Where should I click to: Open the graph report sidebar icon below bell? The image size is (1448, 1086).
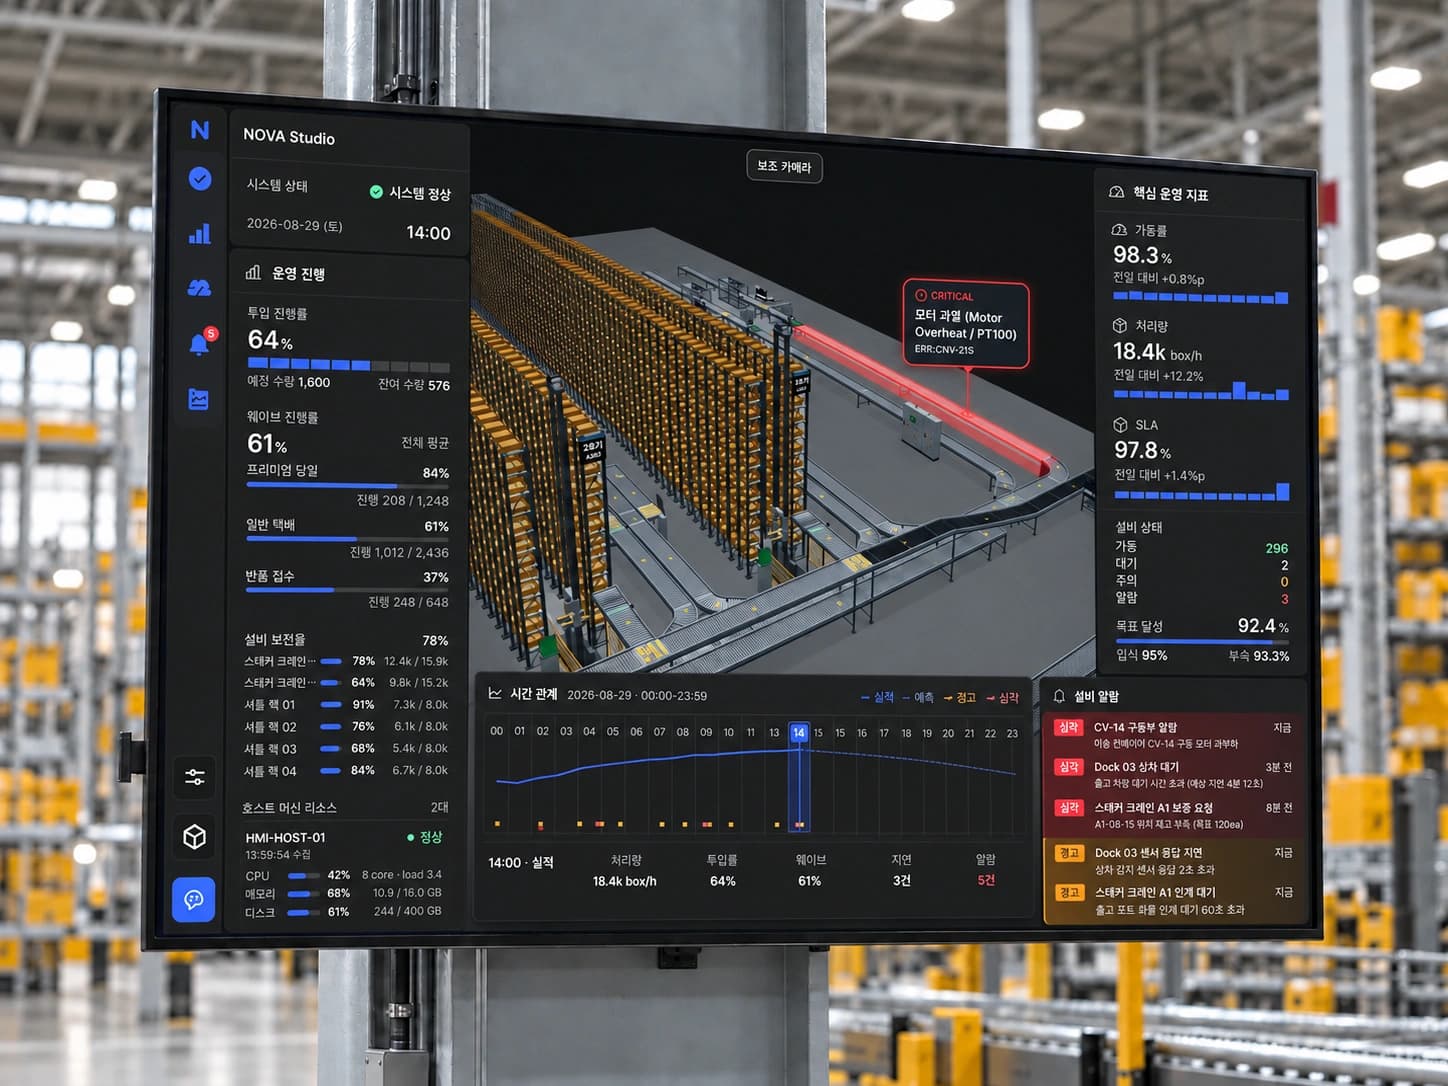199,399
